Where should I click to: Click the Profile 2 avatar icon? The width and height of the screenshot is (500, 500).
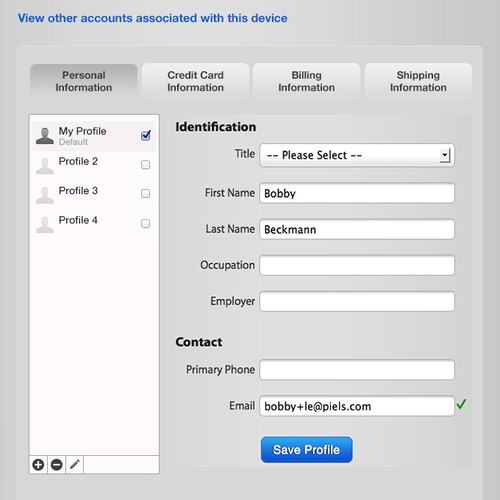(x=45, y=166)
